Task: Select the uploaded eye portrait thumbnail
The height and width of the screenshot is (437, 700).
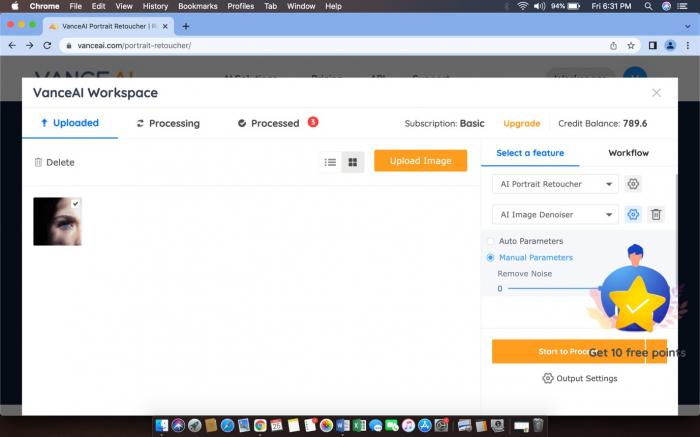Action: tap(57, 221)
